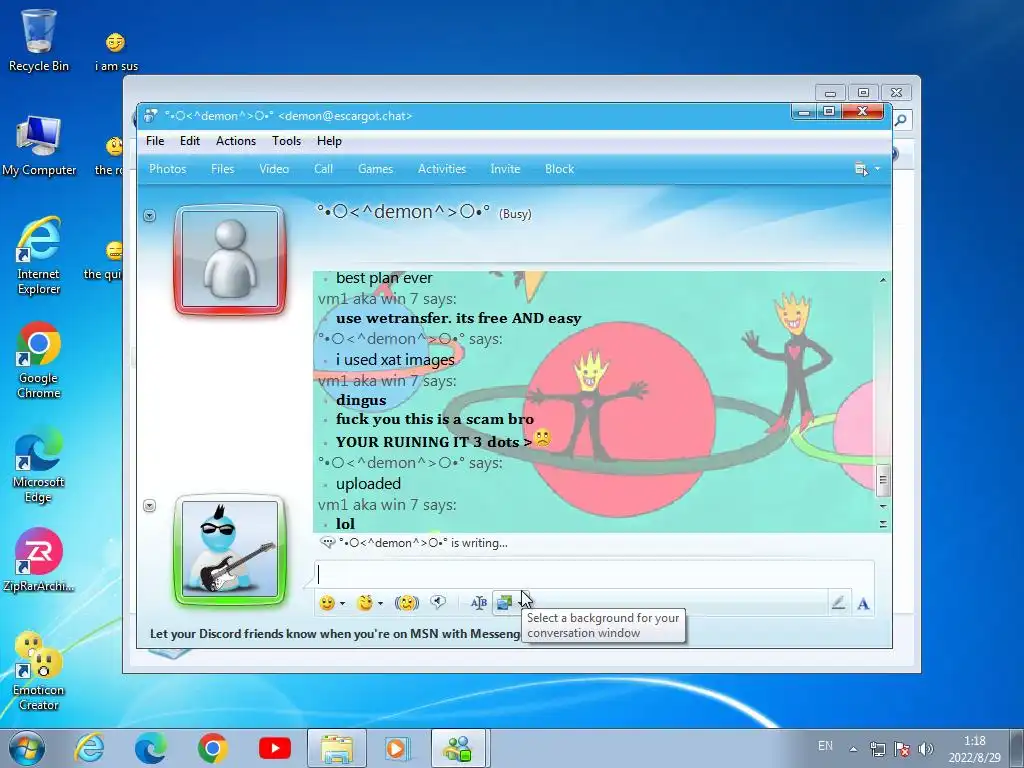Screen dimensions: 1024x768
Task: Click Files in the conversation toolbar
Action: click(222, 169)
